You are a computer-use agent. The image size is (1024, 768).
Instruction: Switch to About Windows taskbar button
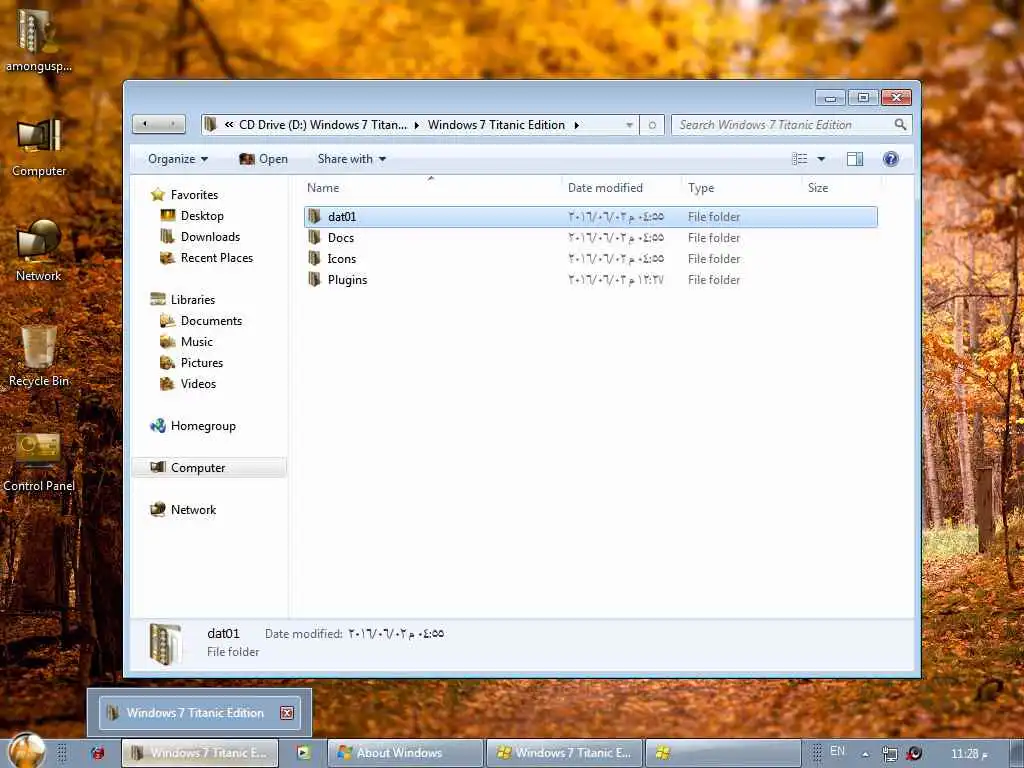[x=405, y=753]
